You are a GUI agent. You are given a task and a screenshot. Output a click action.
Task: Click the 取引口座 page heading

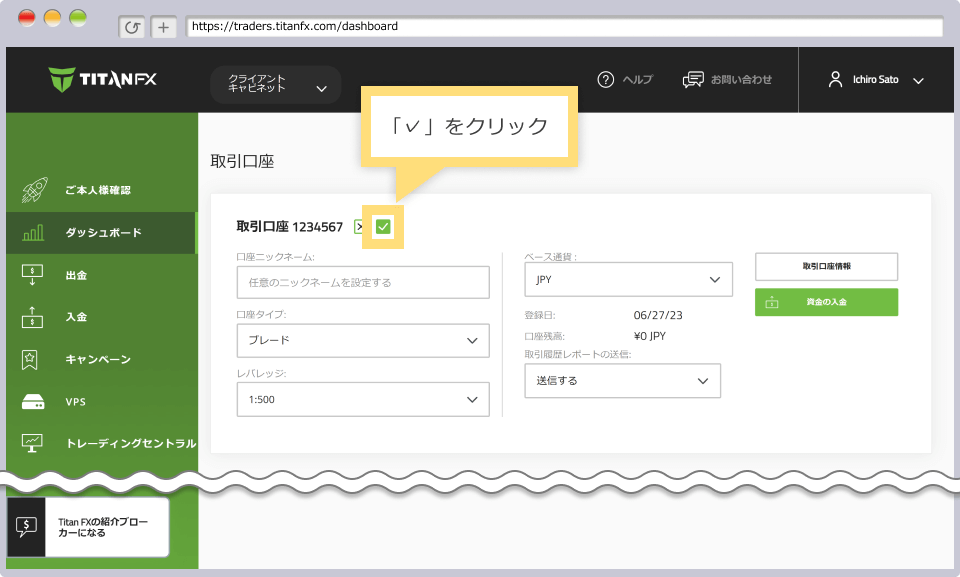point(242,161)
